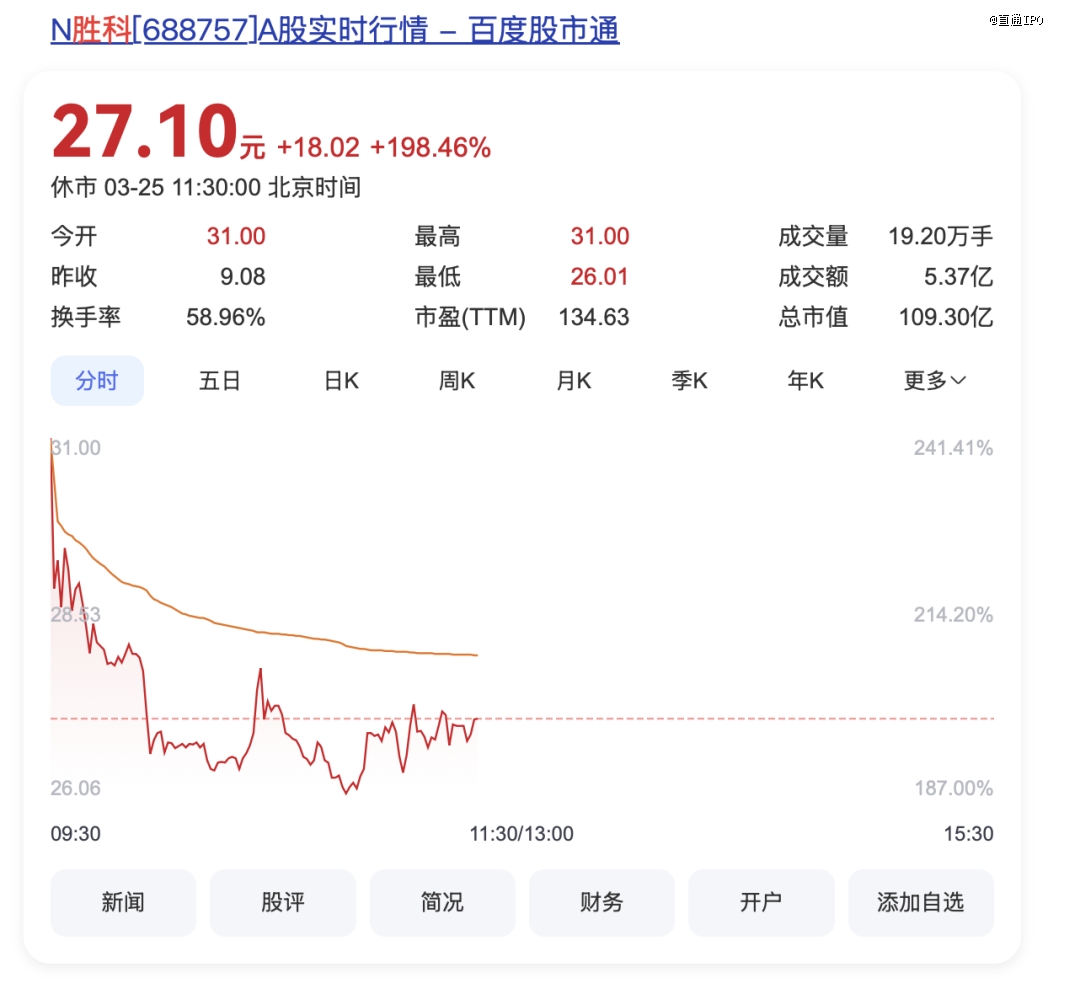Click the 总市值 109.30亿 value

point(945,318)
